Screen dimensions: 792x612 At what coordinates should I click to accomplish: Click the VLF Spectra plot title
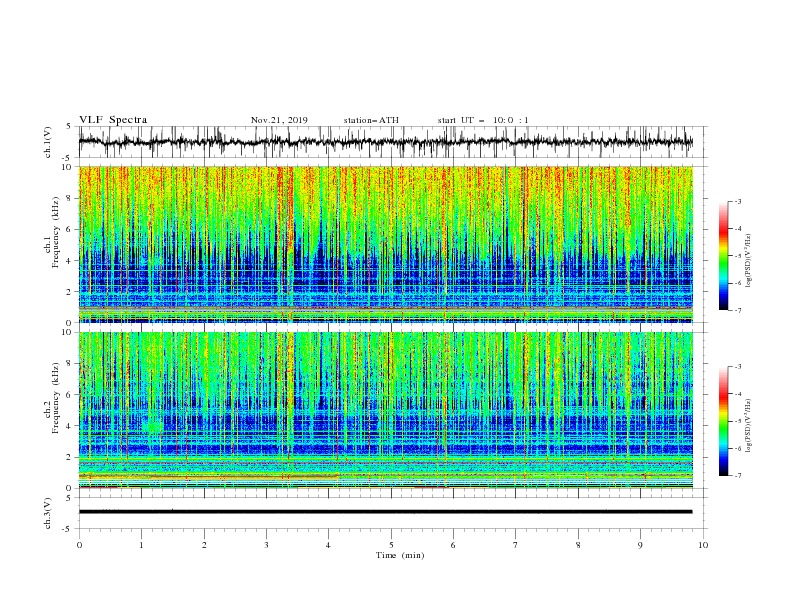[113, 120]
